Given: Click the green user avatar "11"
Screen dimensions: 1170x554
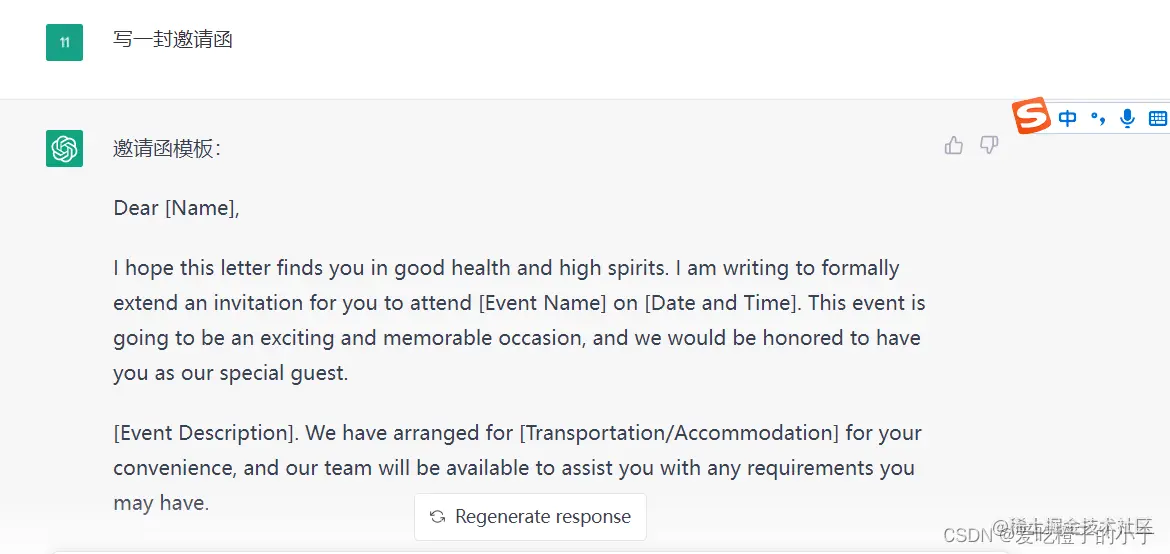Looking at the screenshot, I should point(64,42).
